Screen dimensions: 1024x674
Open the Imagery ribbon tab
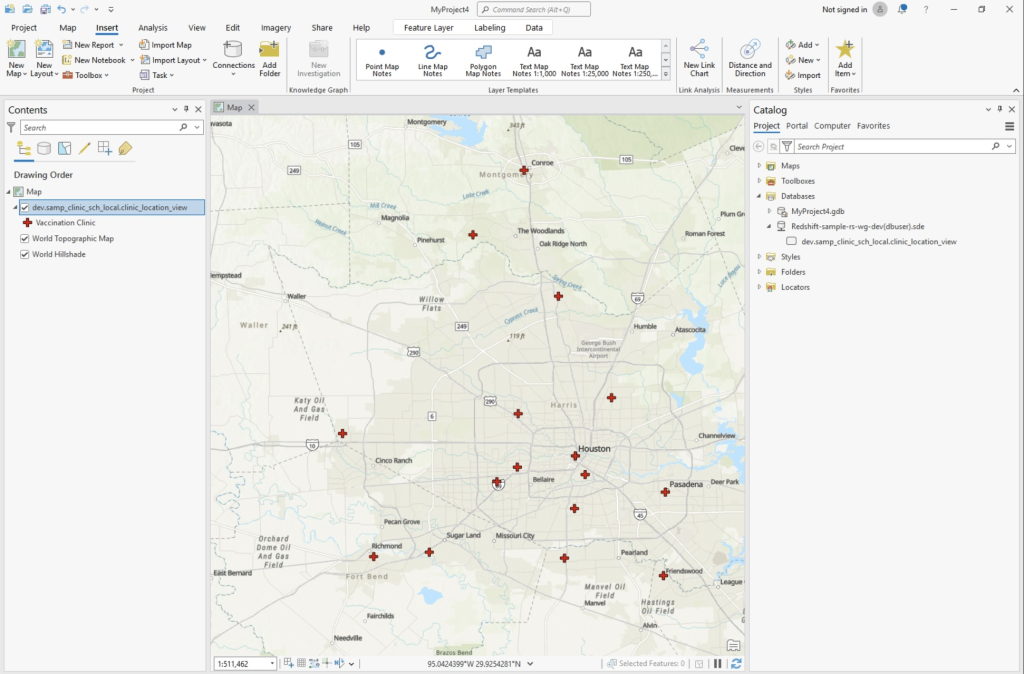[275, 27]
